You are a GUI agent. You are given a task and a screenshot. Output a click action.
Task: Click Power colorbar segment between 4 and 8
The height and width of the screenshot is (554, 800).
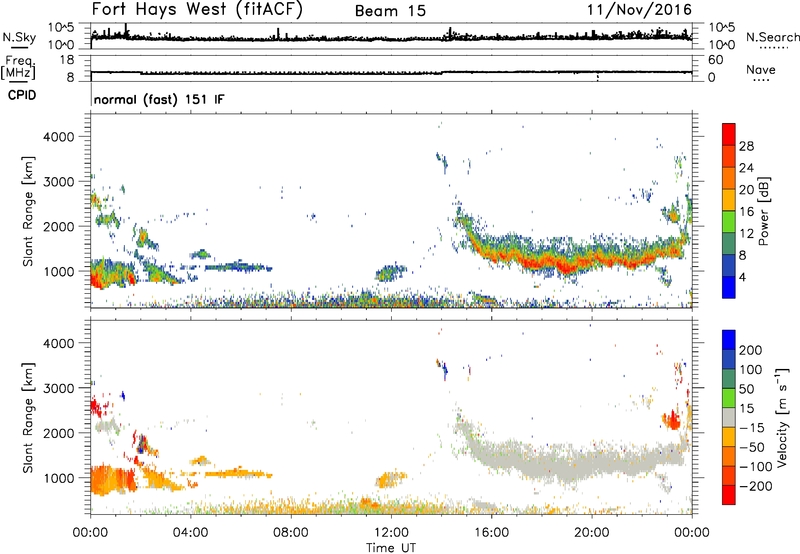[x=729, y=266]
